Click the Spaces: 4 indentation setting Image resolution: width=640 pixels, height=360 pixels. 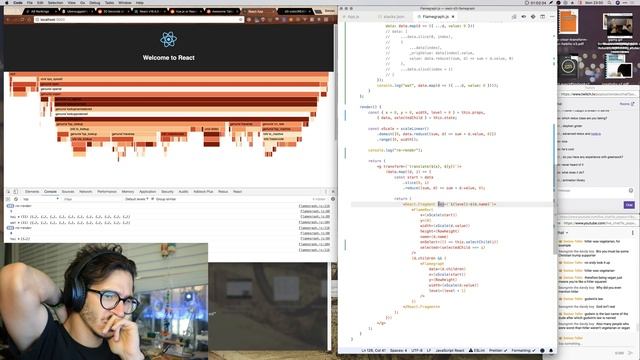[x=398, y=351]
